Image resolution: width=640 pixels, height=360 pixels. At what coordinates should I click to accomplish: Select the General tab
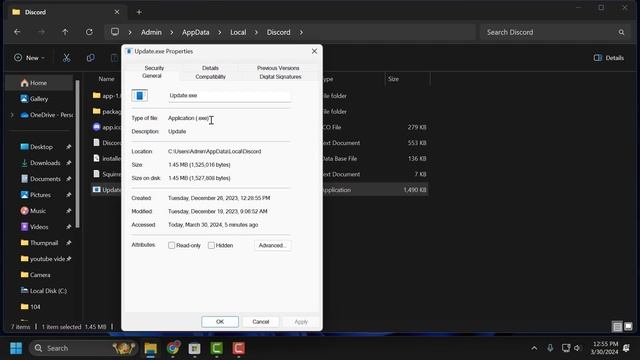coord(152,76)
